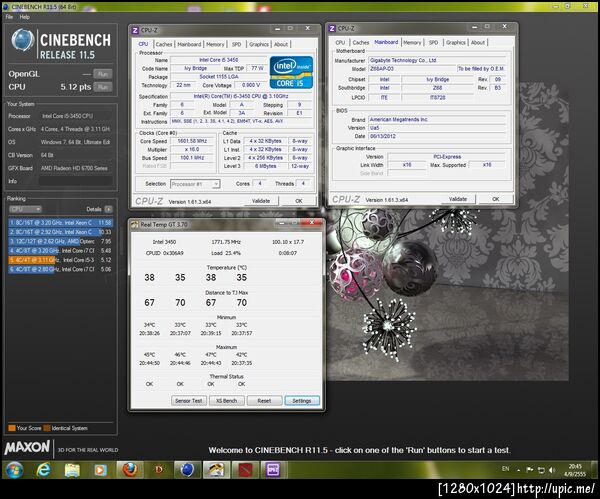Open Graphics tab in left CPU-Z window
This screenshot has height=499, width=600.
tap(259, 44)
